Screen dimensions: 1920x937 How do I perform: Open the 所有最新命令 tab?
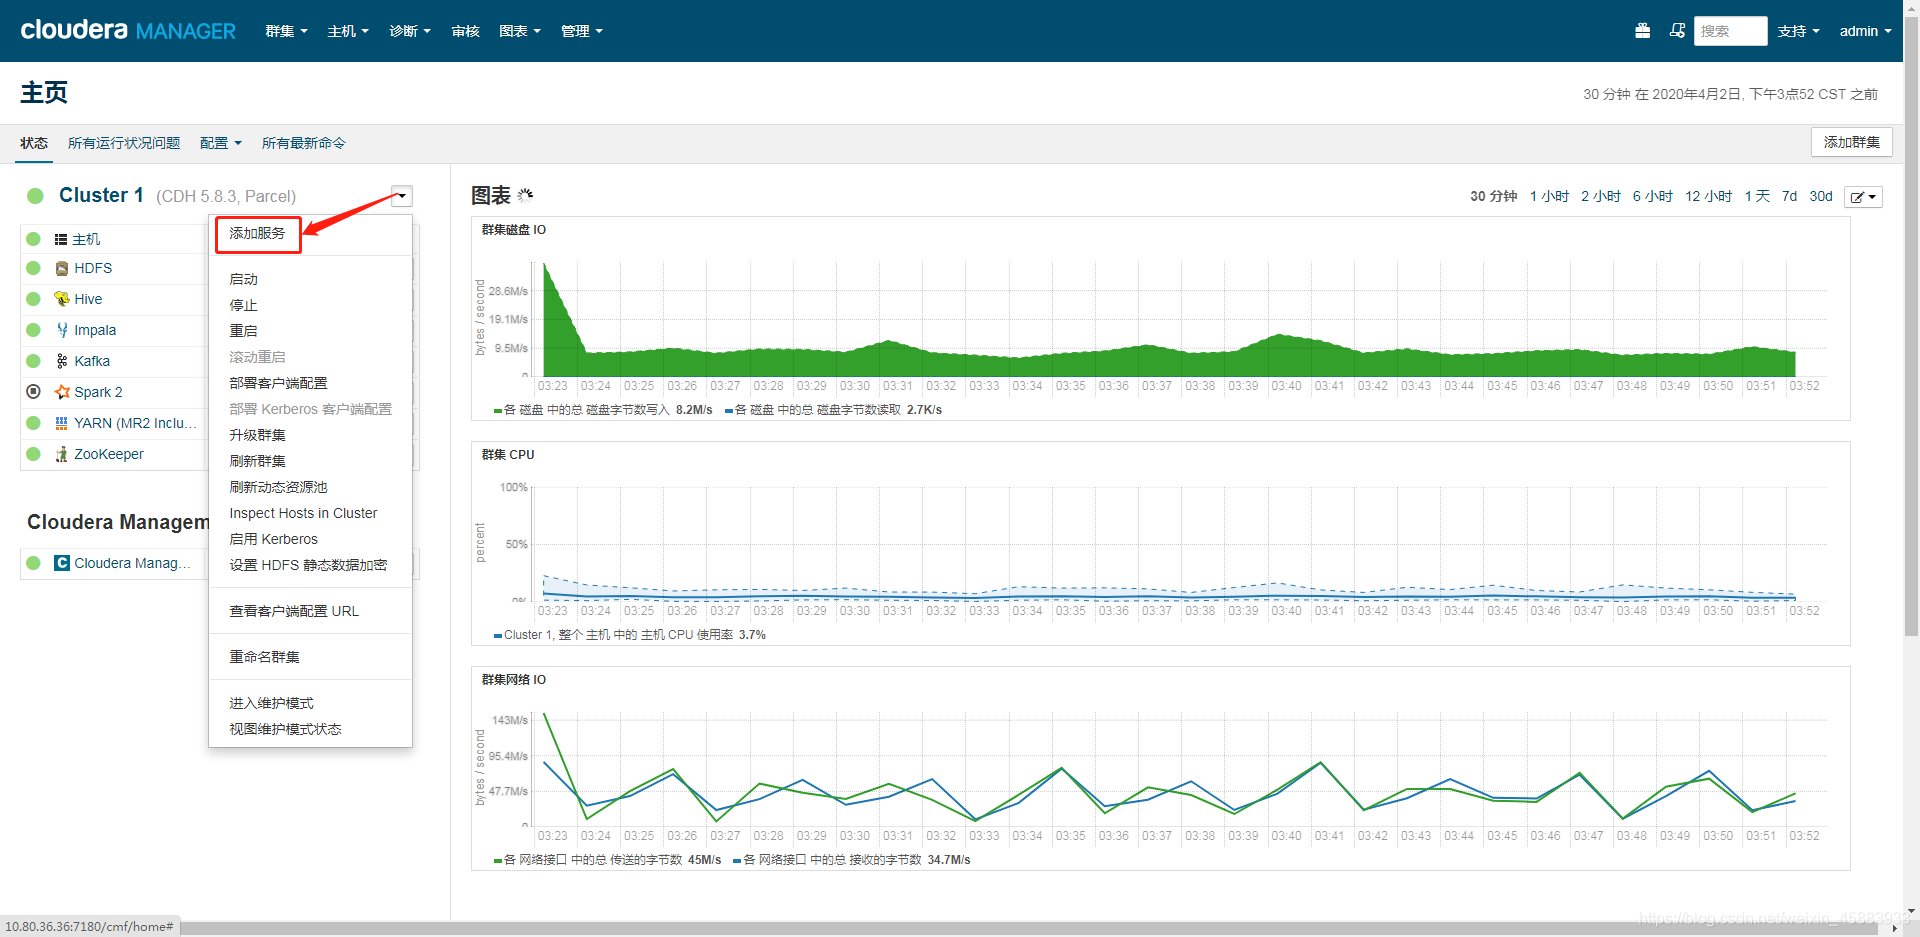tap(303, 143)
